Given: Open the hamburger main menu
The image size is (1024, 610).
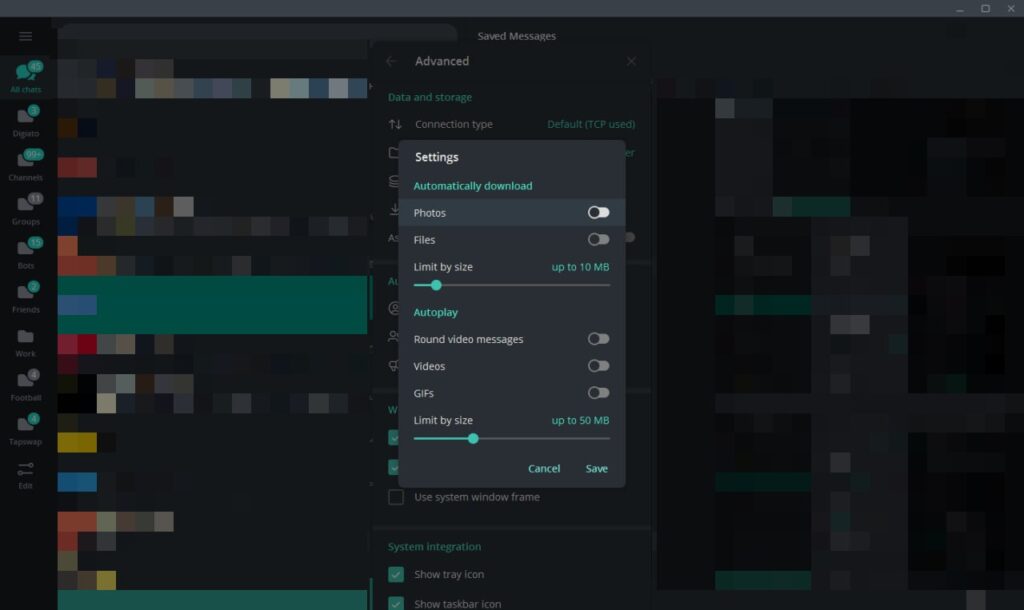Looking at the screenshot, I should [x=25, y=36].
